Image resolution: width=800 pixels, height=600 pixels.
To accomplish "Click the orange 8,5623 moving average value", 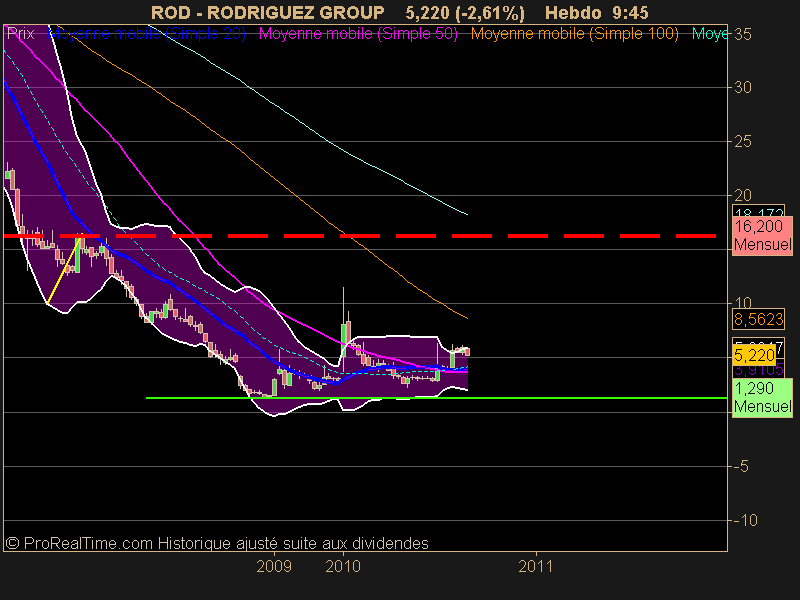I will (x=758, y=319).
